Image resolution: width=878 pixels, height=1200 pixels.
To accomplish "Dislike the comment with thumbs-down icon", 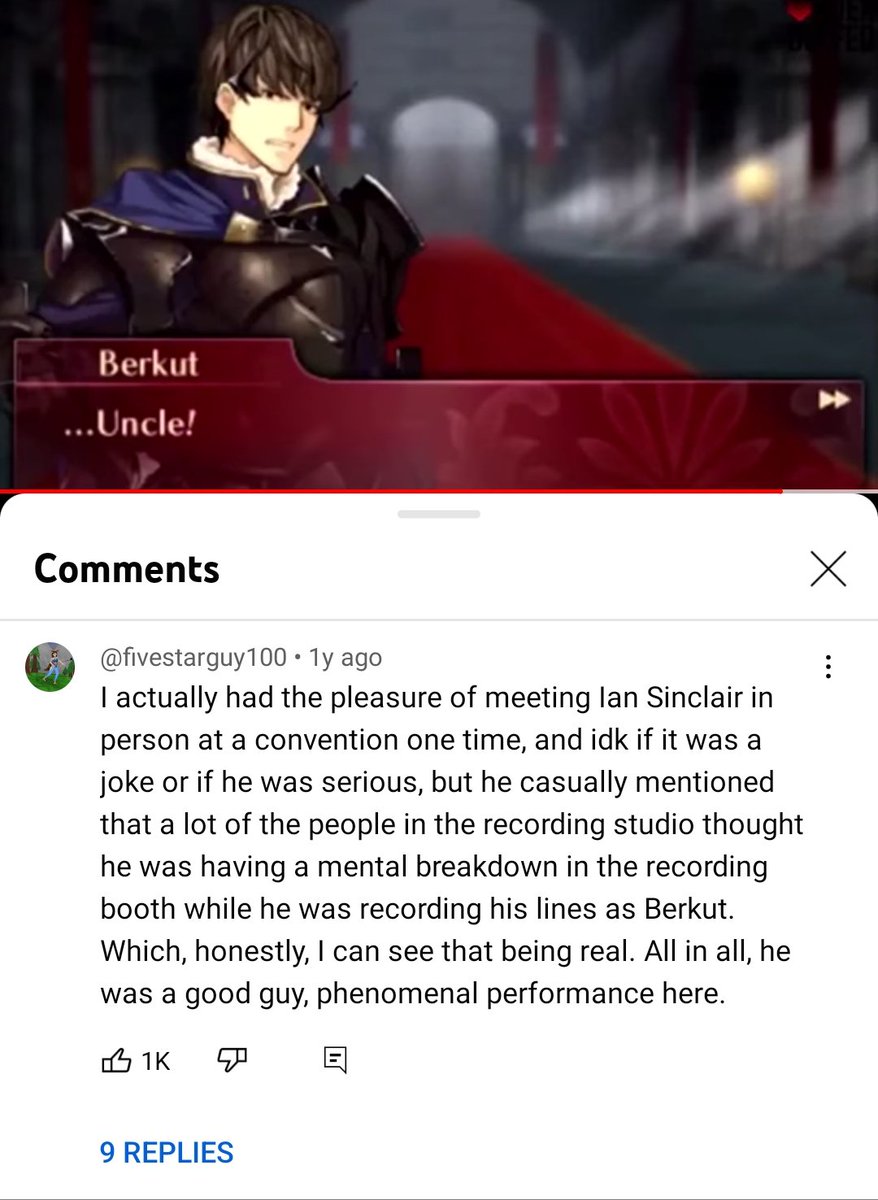I will [232, 1061].
